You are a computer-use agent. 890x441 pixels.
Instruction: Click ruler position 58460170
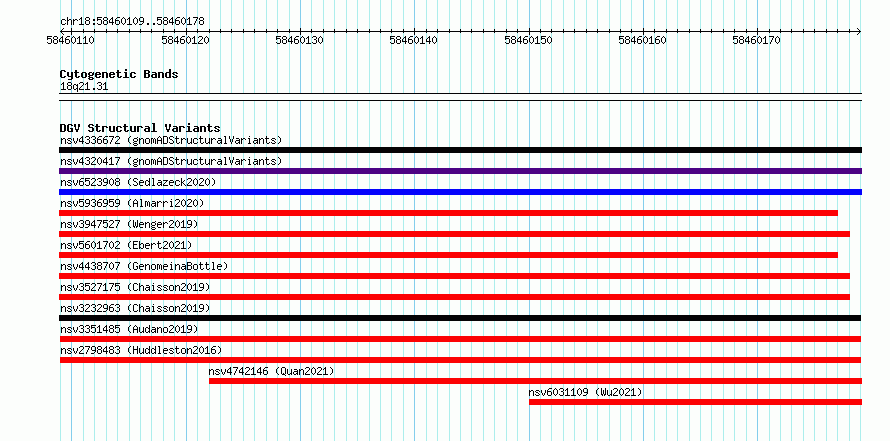757,40
